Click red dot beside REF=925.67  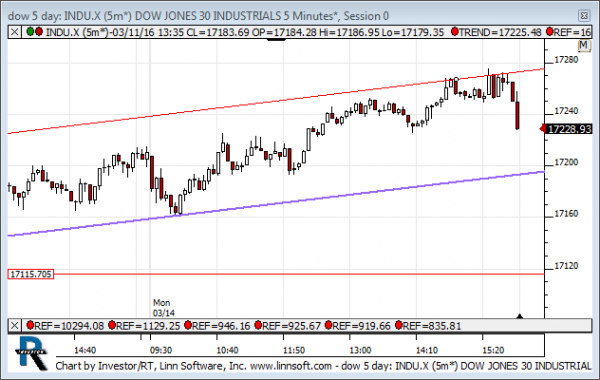[x=258, y=325]
